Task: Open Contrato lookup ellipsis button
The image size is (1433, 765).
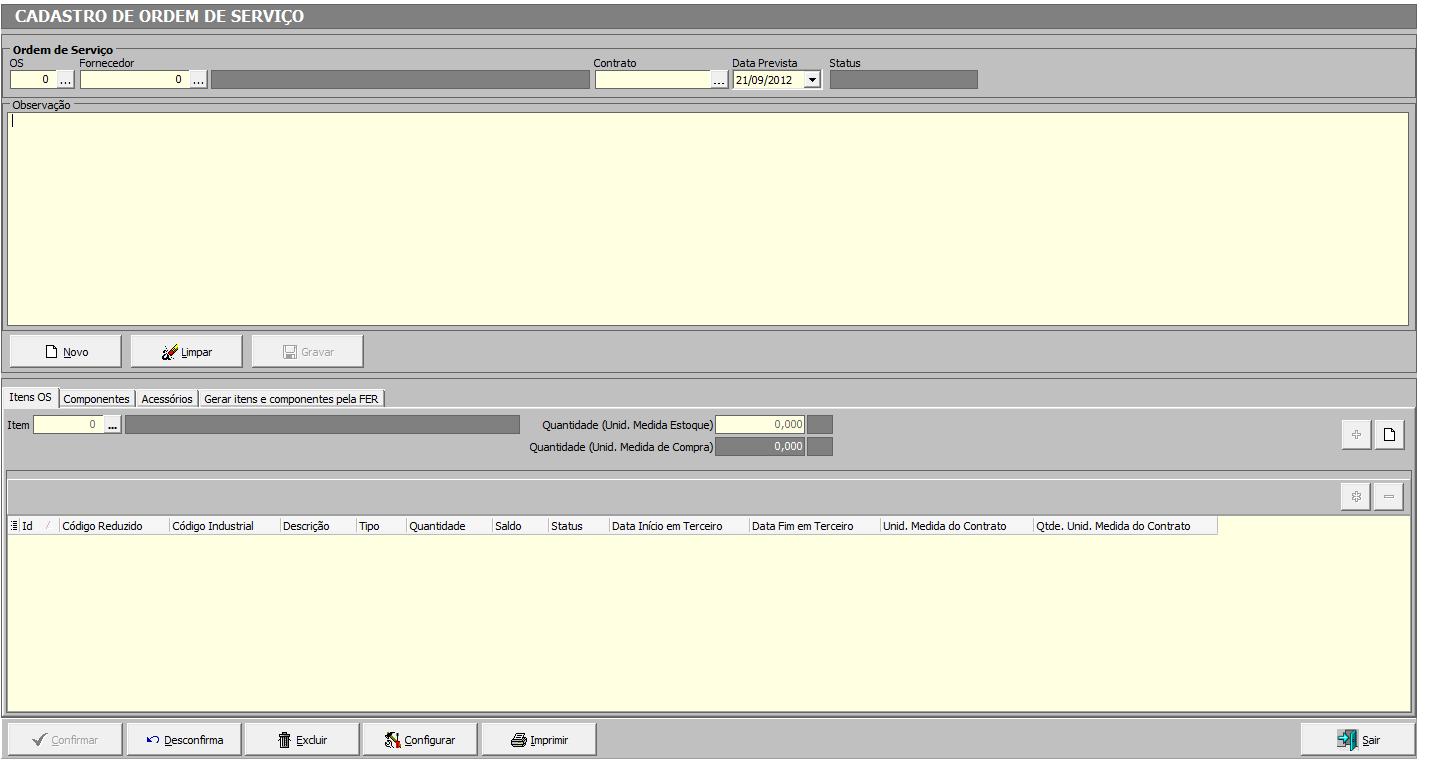Action: [x=719, y=80]
